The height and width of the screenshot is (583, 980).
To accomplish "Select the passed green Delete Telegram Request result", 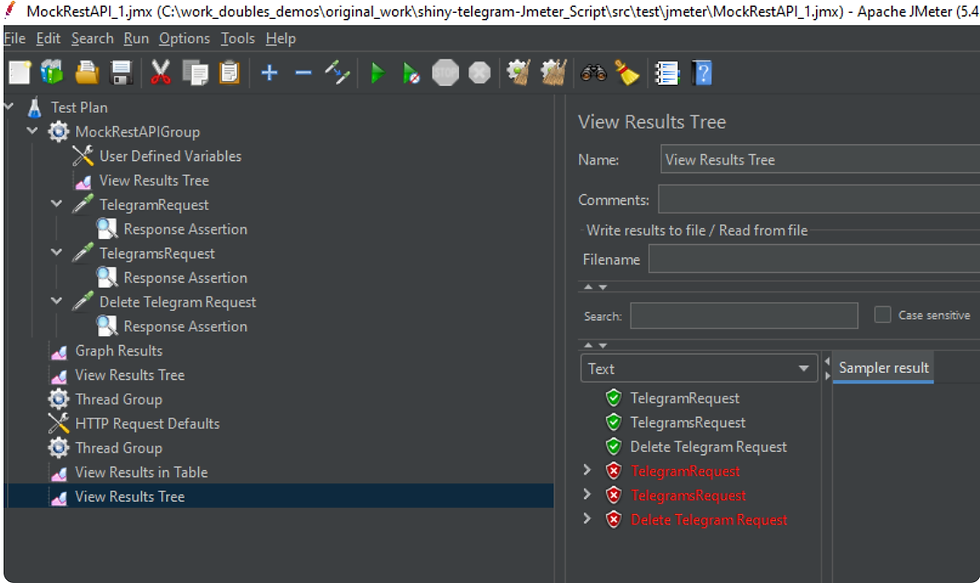I will (708, 447).
